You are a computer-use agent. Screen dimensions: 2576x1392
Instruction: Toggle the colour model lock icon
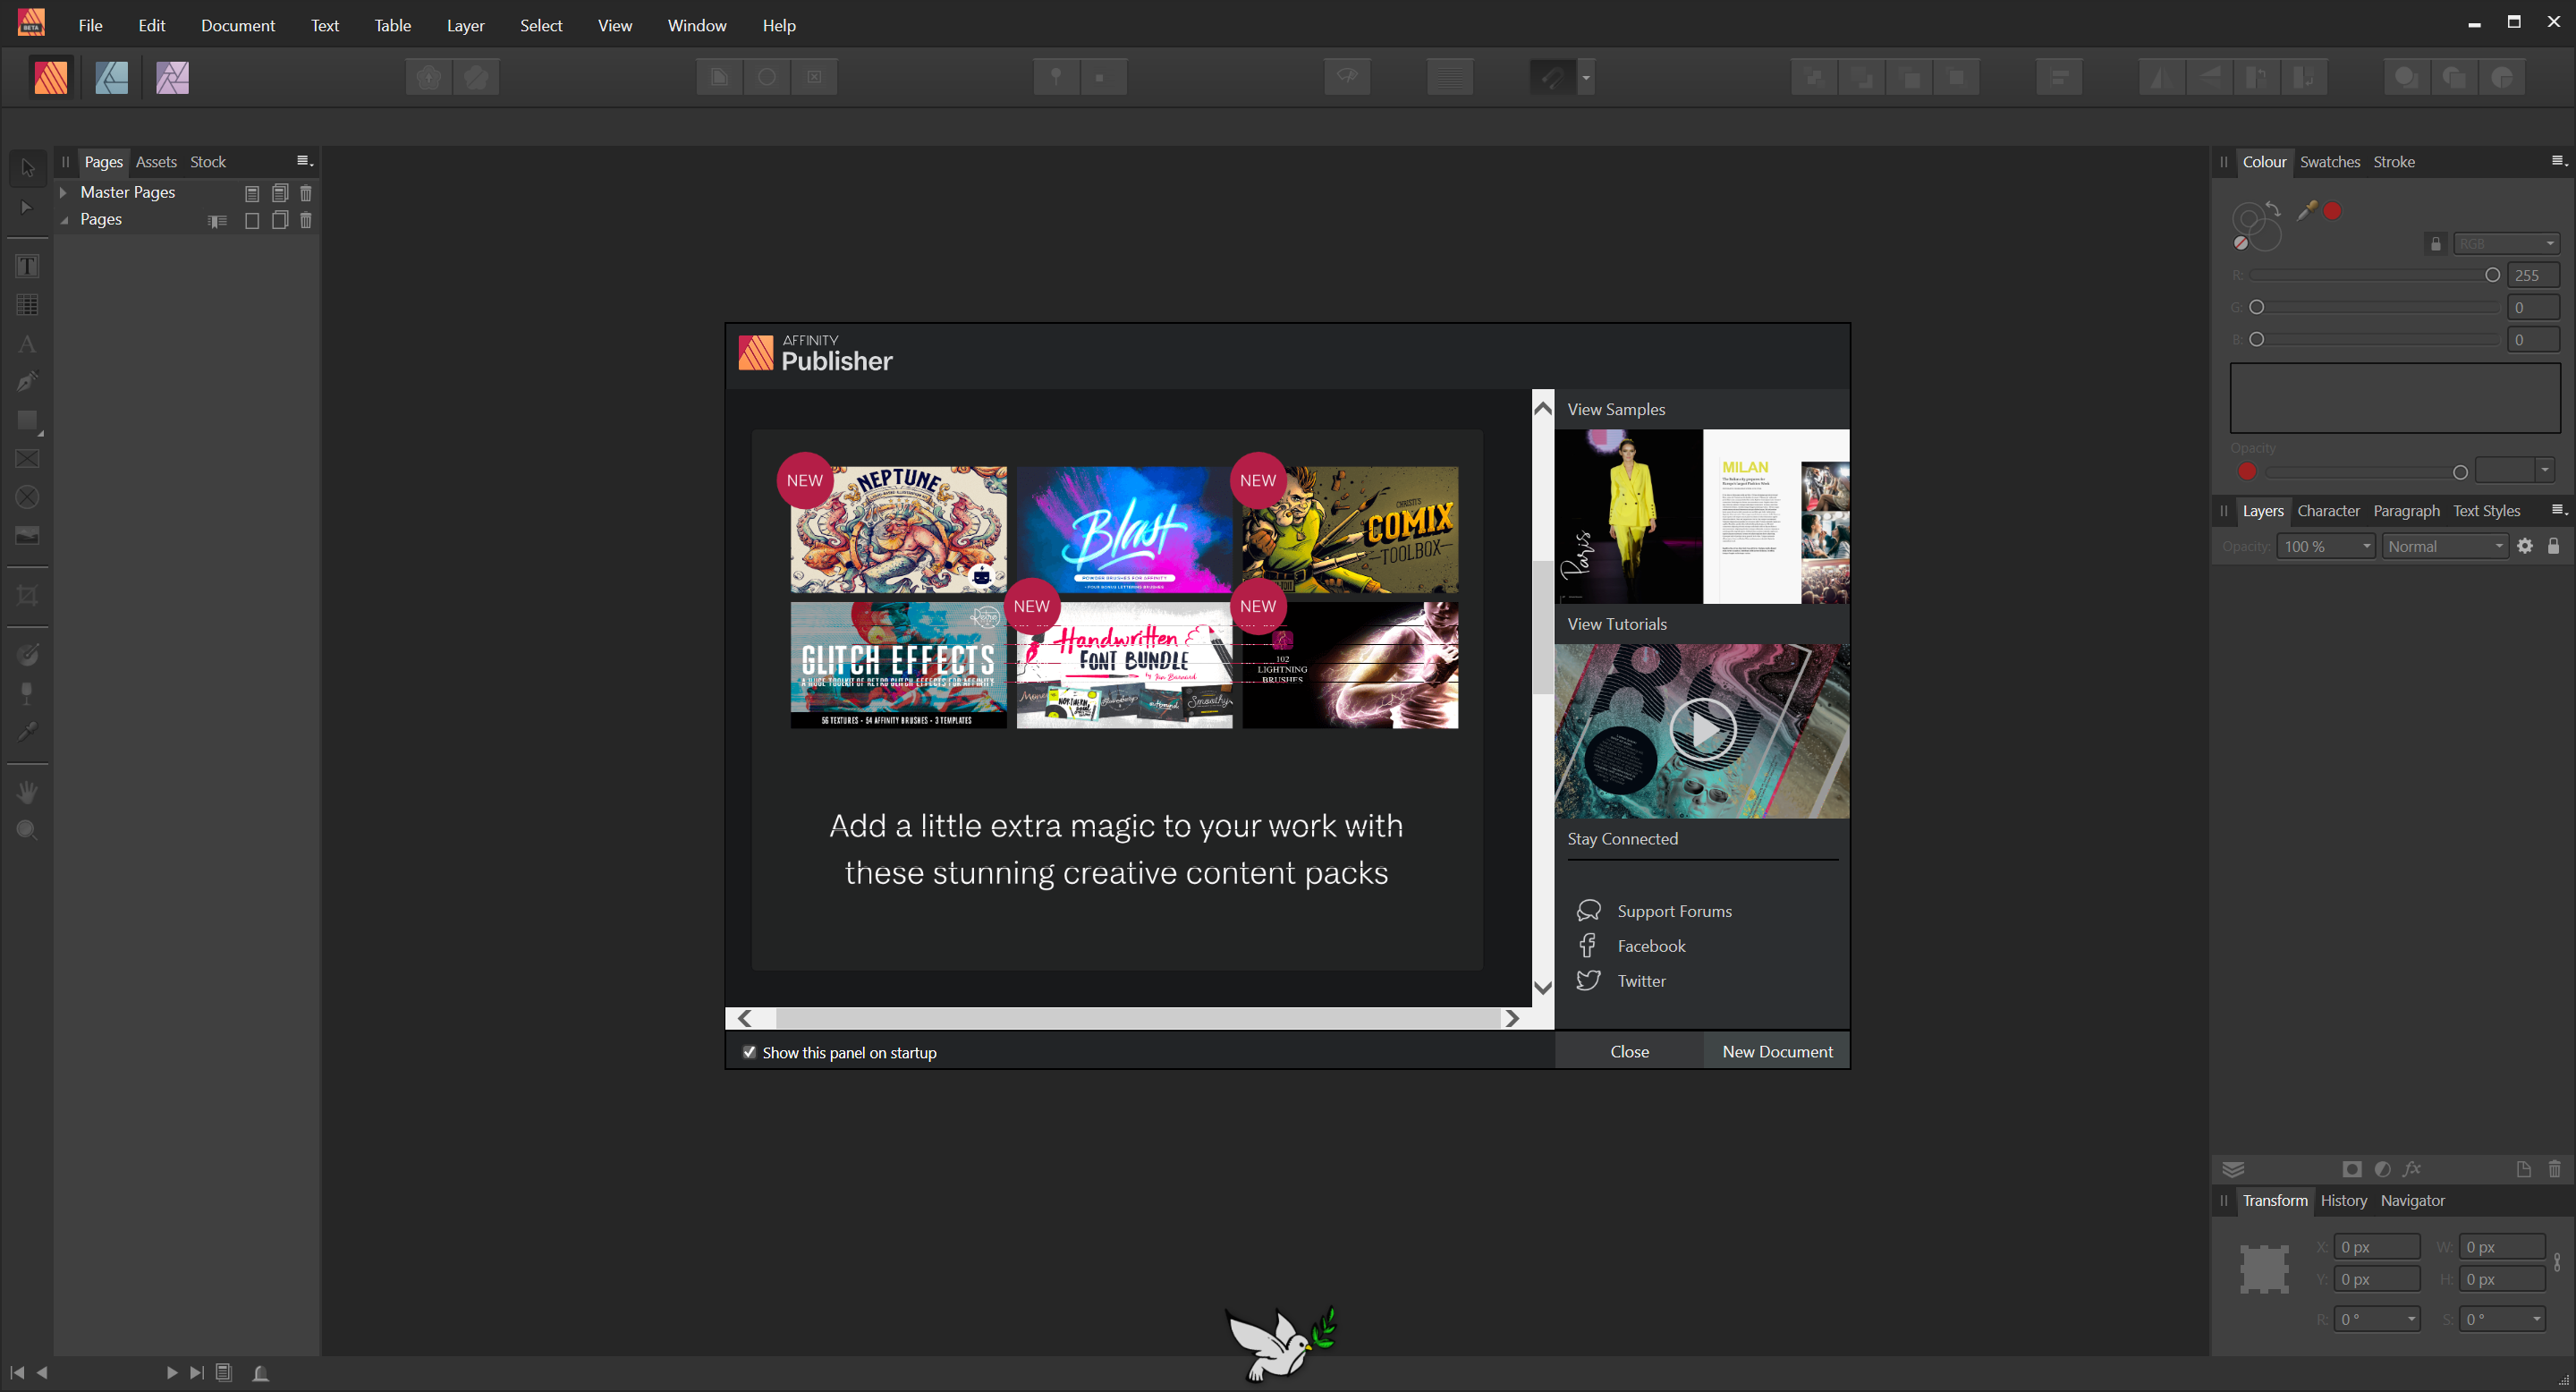(2436, 244)
